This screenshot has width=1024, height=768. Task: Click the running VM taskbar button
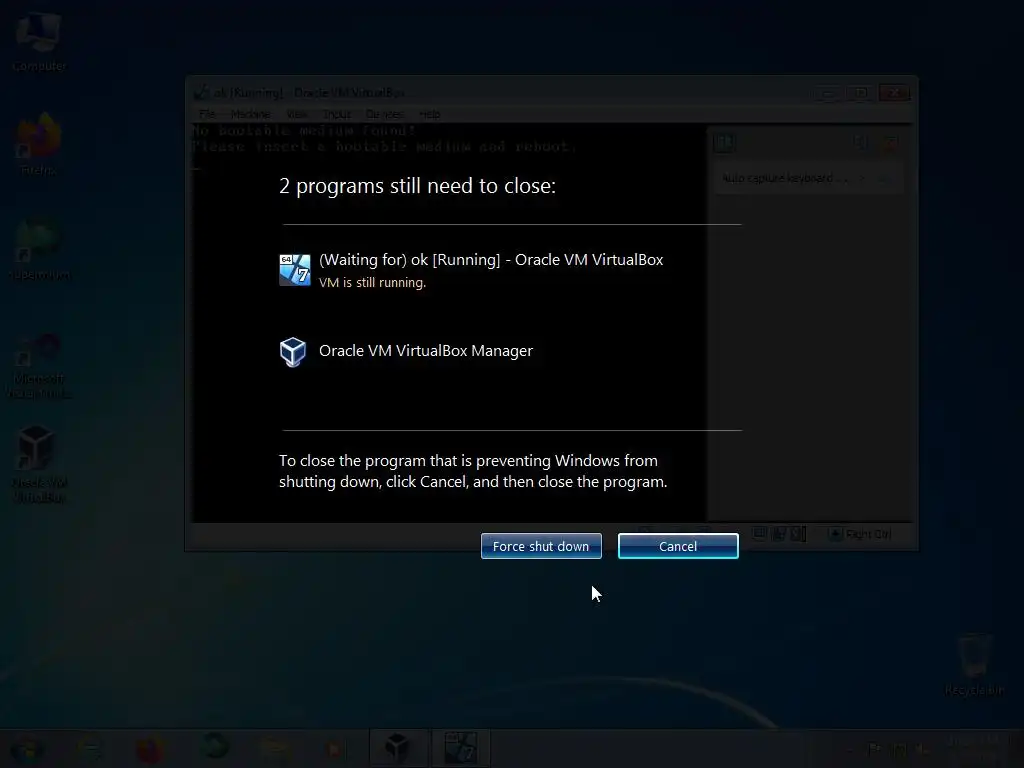pos(460,748)
